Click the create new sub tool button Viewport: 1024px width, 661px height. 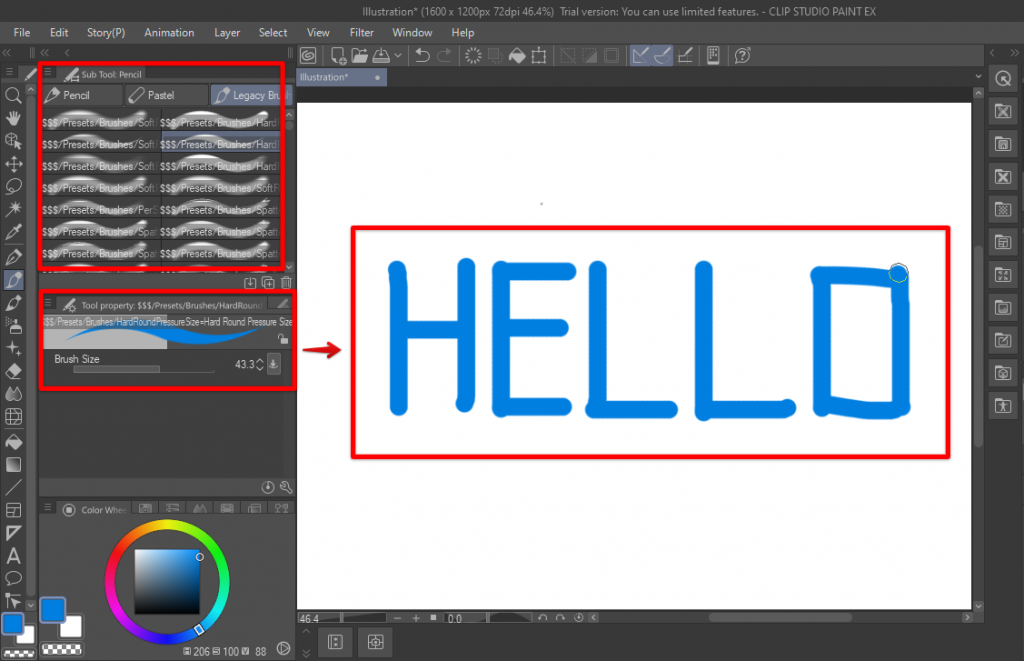pos(269,283)
